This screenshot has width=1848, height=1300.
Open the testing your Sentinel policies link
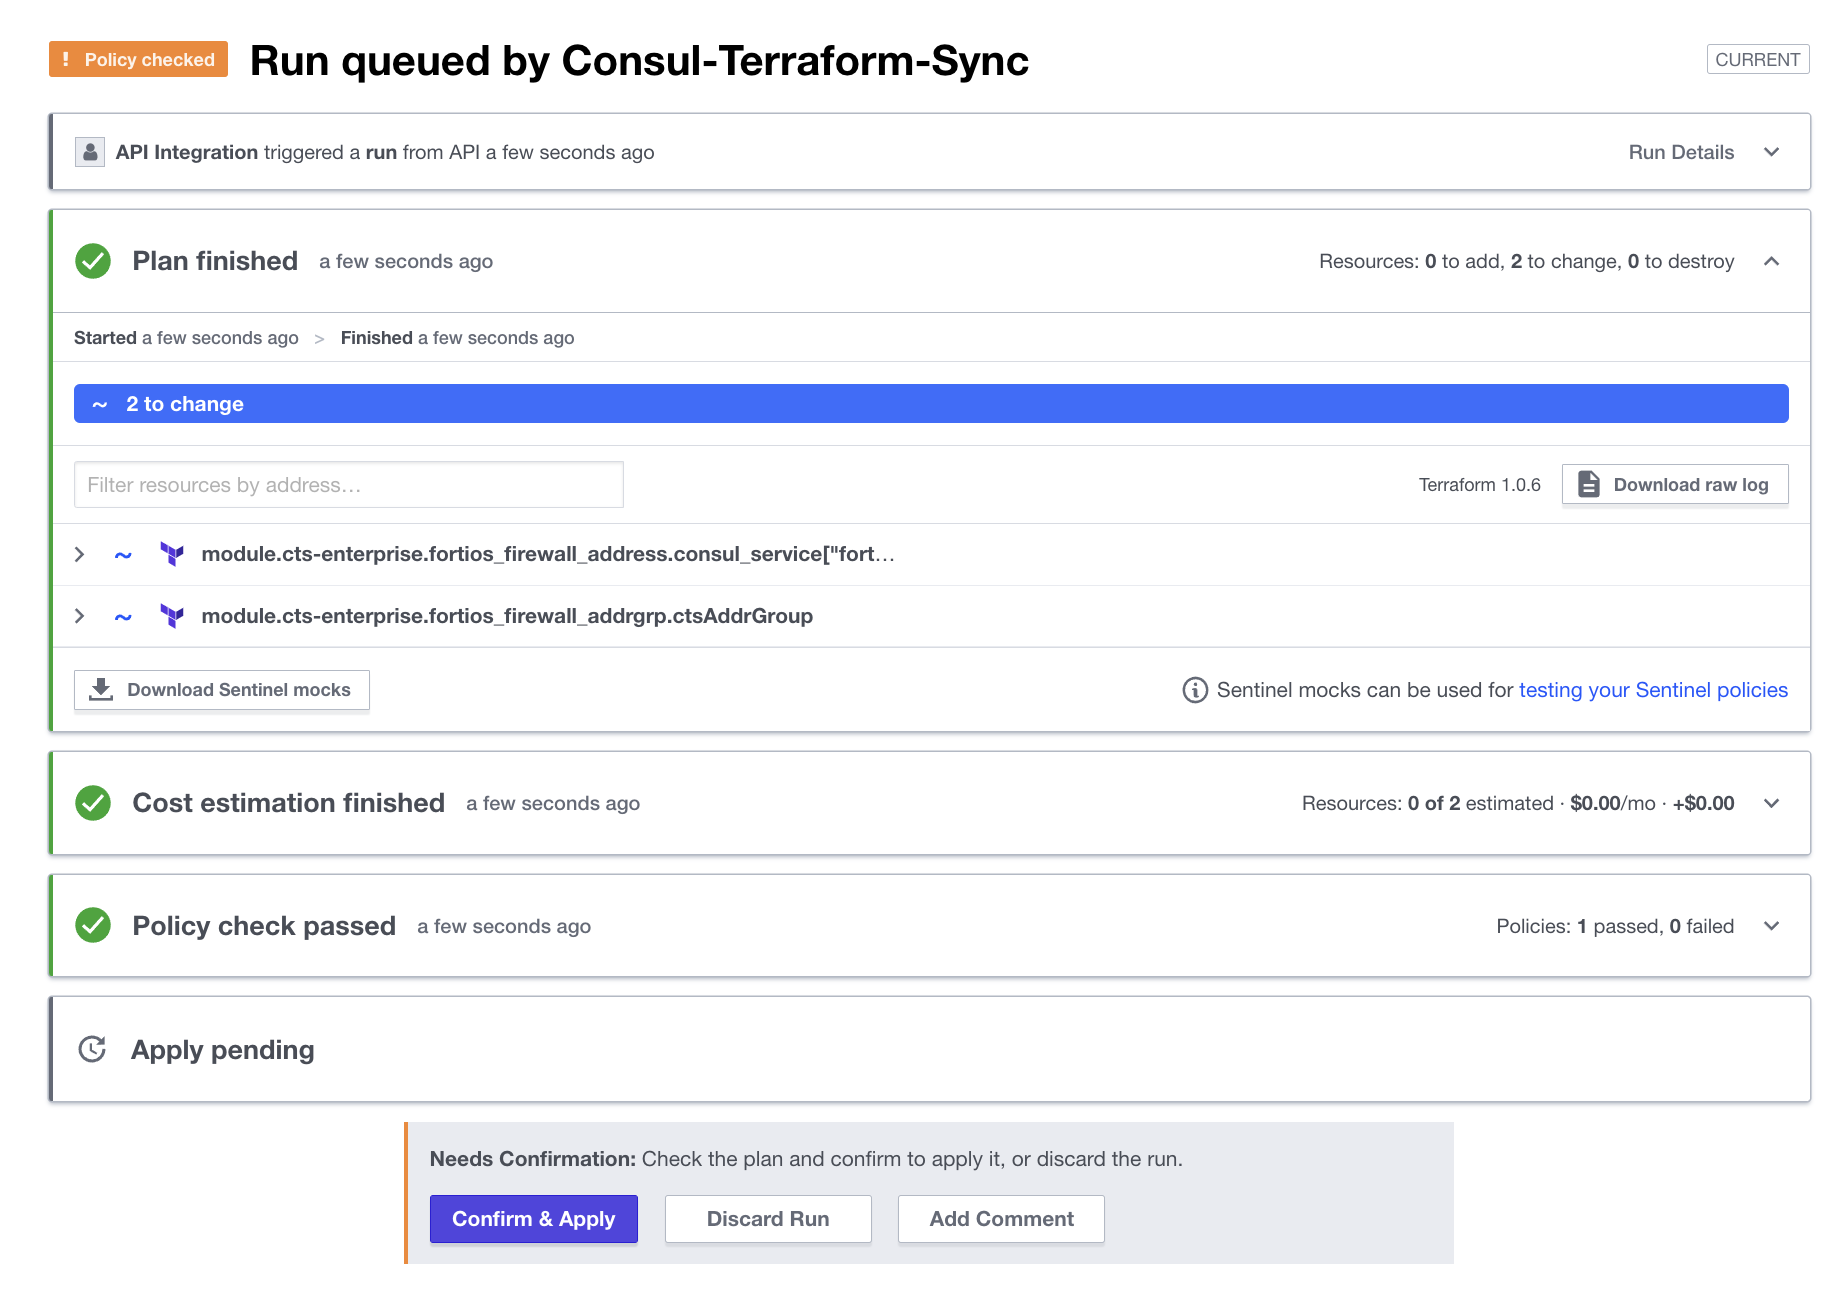[x=1653, y=690]
